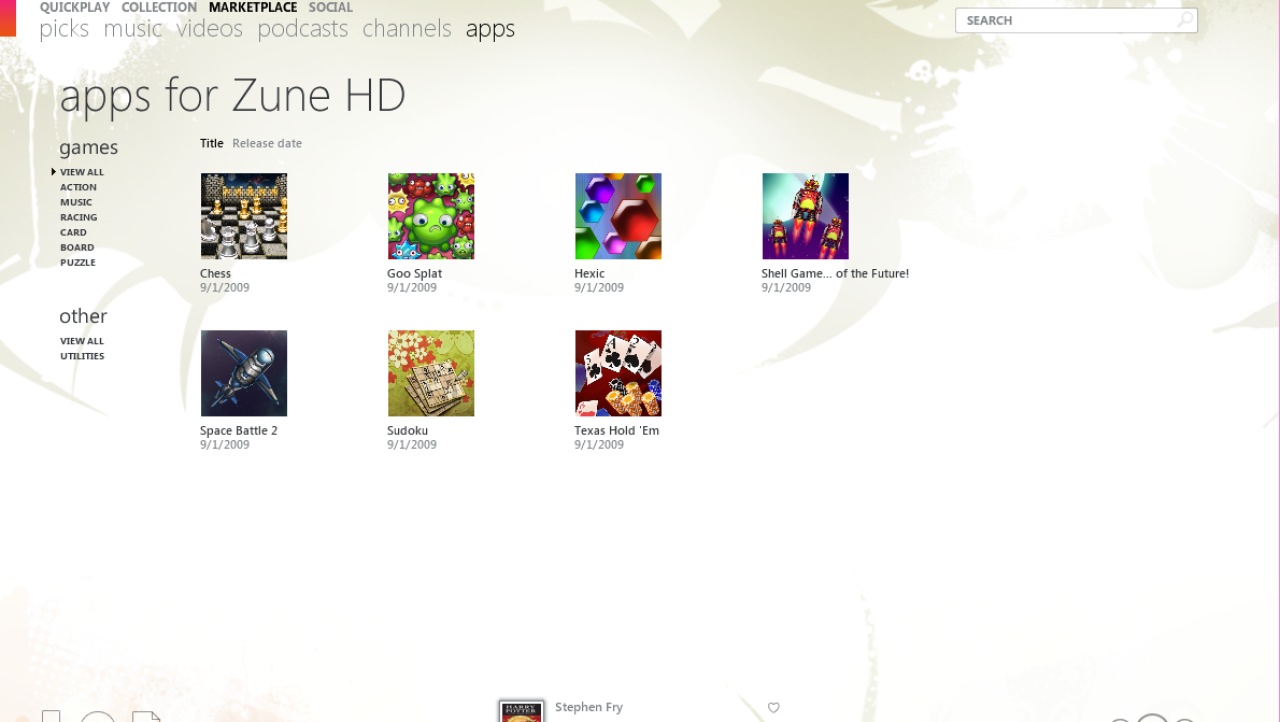Filter games by Music category
Screen dimensions: 1280x722
coord(76,202)
